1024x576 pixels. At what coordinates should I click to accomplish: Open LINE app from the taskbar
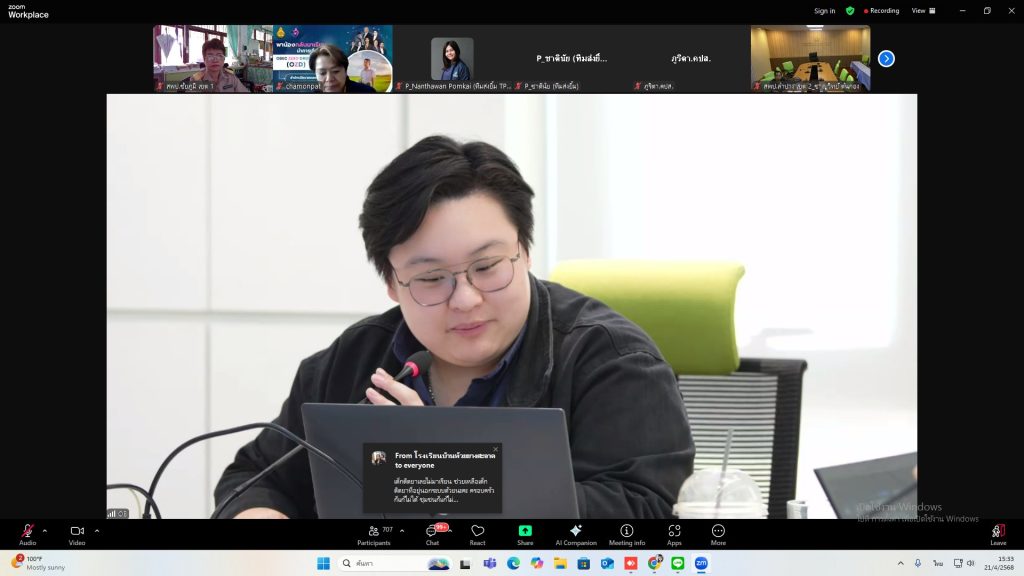[678, 563]
